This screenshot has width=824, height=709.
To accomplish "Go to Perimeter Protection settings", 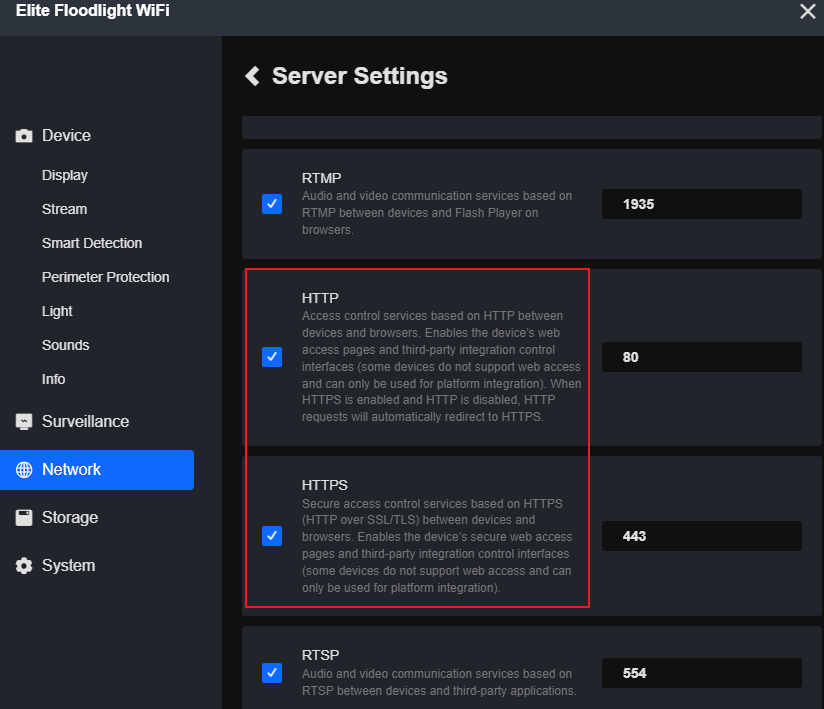I will click(x=105, y=276).
